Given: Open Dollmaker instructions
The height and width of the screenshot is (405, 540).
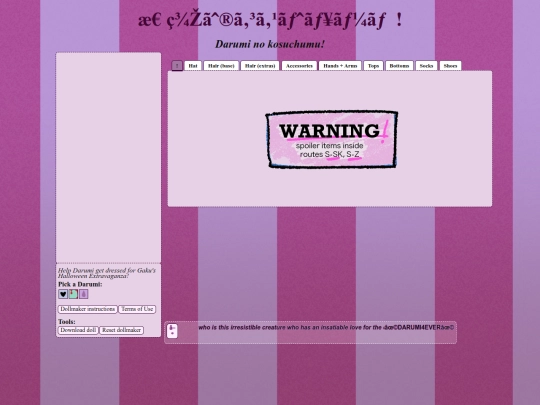Looking at the screenshot, I should tap(87, 309).
